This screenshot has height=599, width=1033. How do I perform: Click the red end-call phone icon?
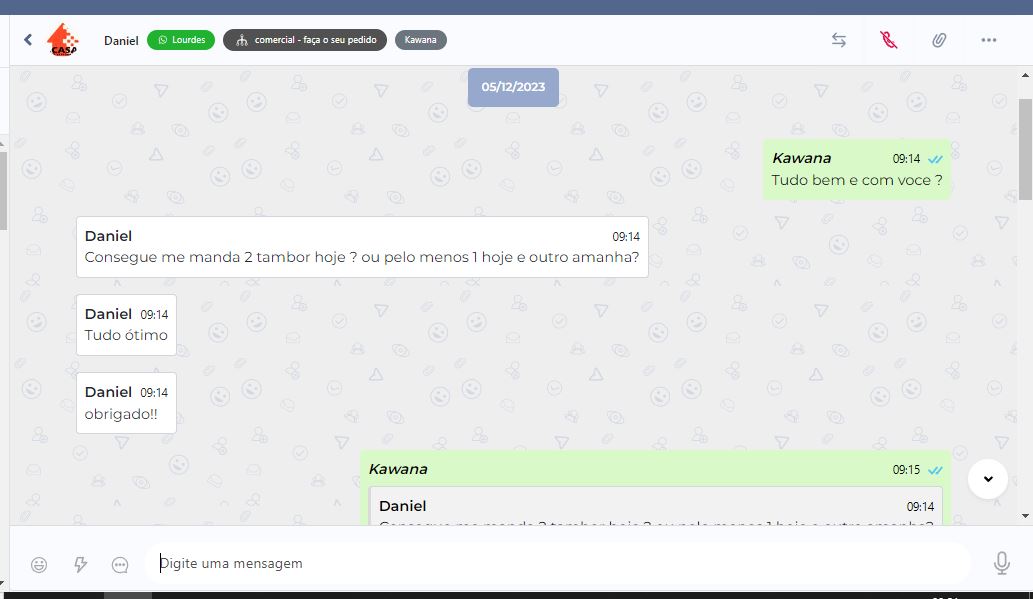(888, 40)
